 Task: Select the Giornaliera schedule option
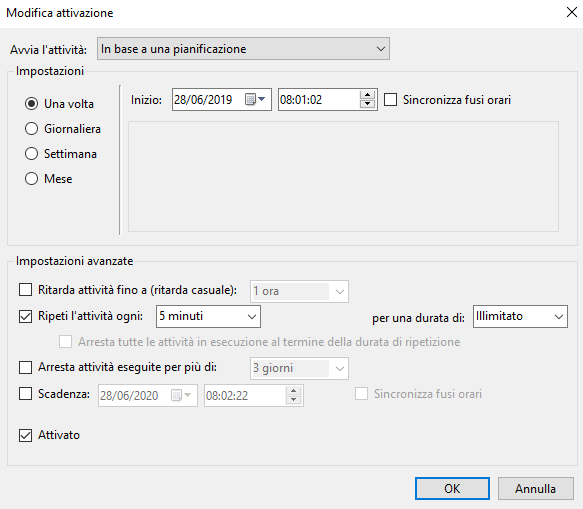point(31,129)
